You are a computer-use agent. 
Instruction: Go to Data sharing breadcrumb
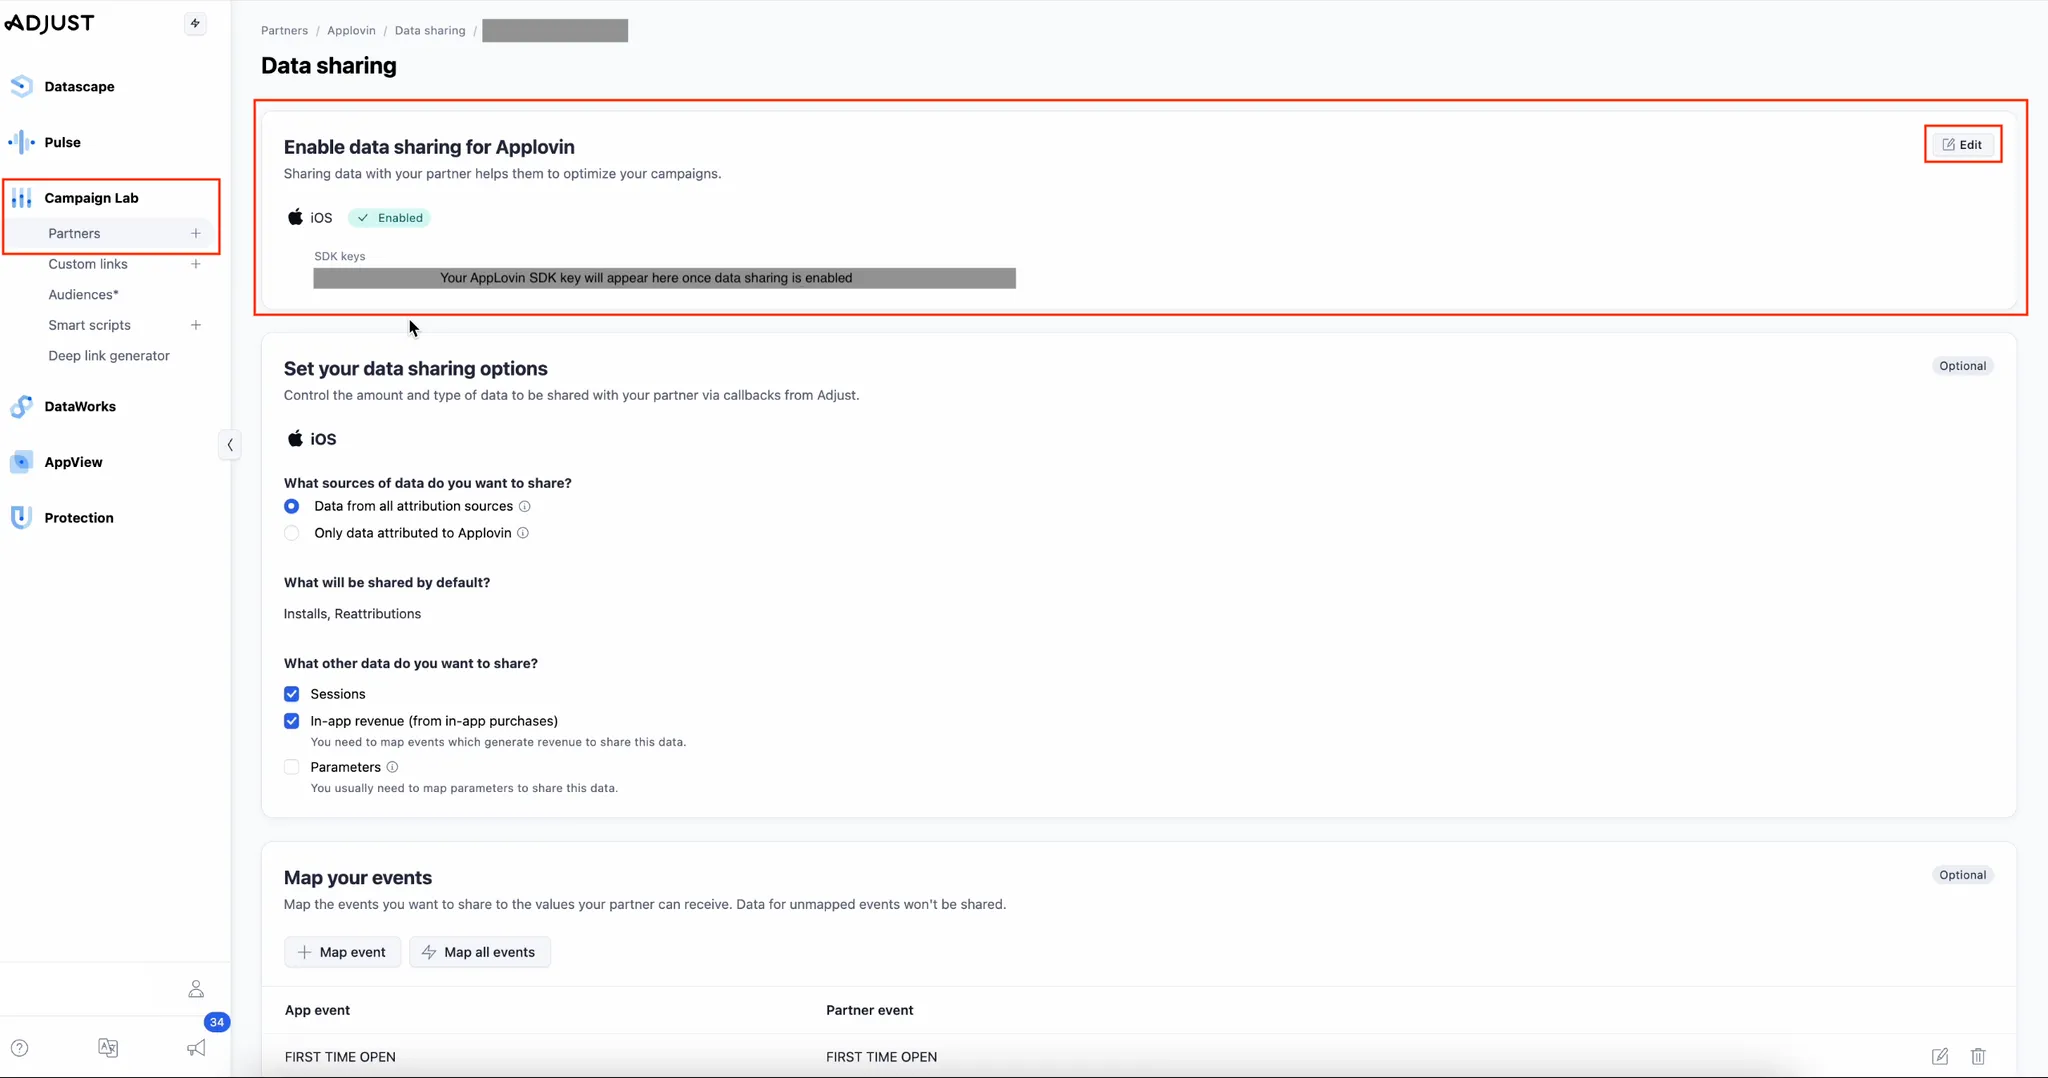coord(430,31)
